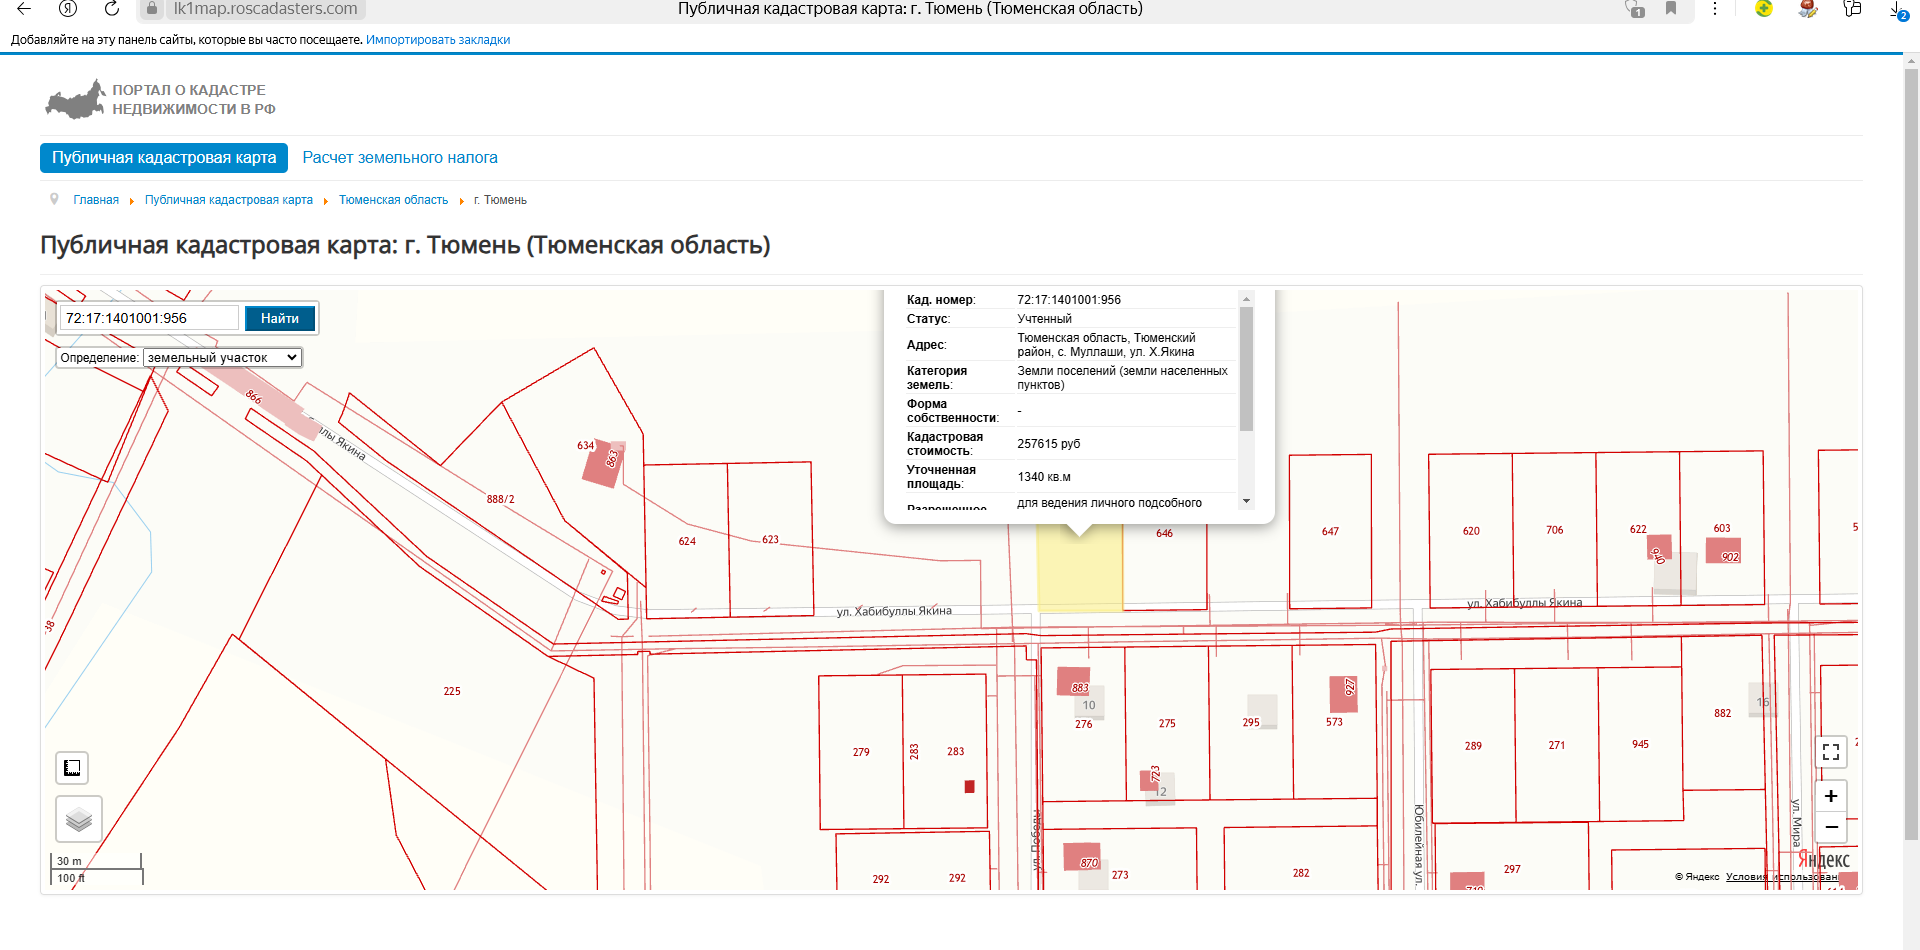1920x950 pixels.
Task: Open the Yandex logo on map
Action: tap(1824, 860)
